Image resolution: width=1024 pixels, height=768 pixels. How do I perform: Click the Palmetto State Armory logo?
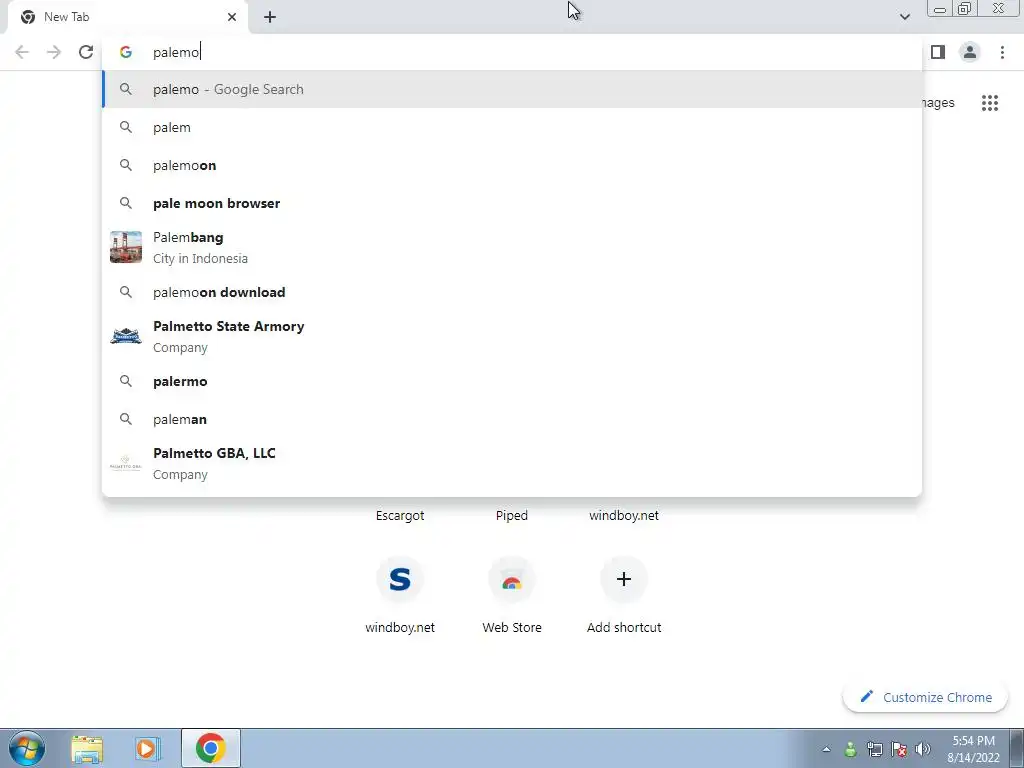click(x=126, y=336)
